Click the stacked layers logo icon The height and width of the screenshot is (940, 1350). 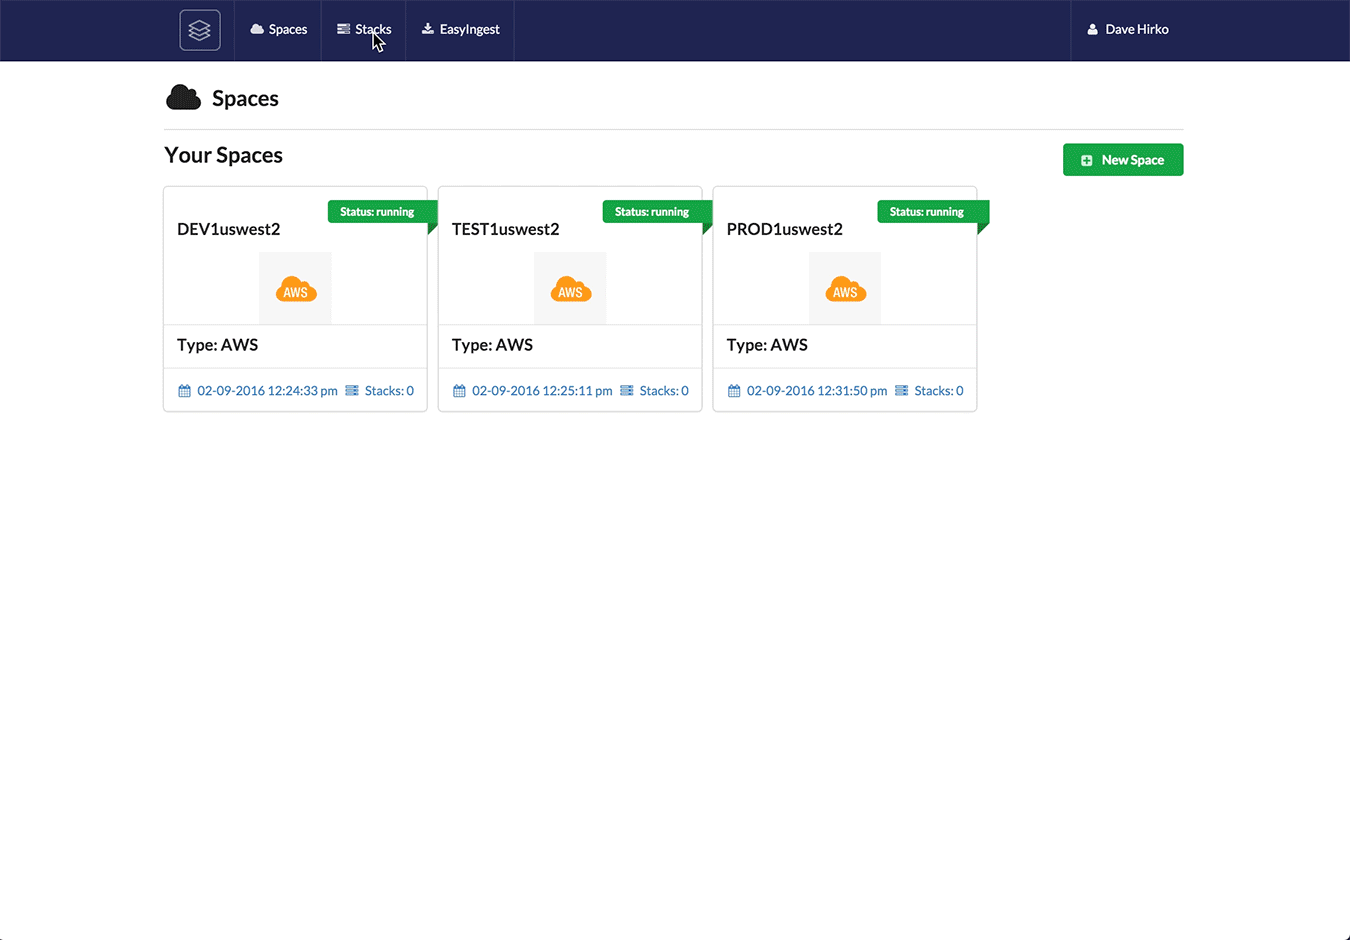click(200, 30)
